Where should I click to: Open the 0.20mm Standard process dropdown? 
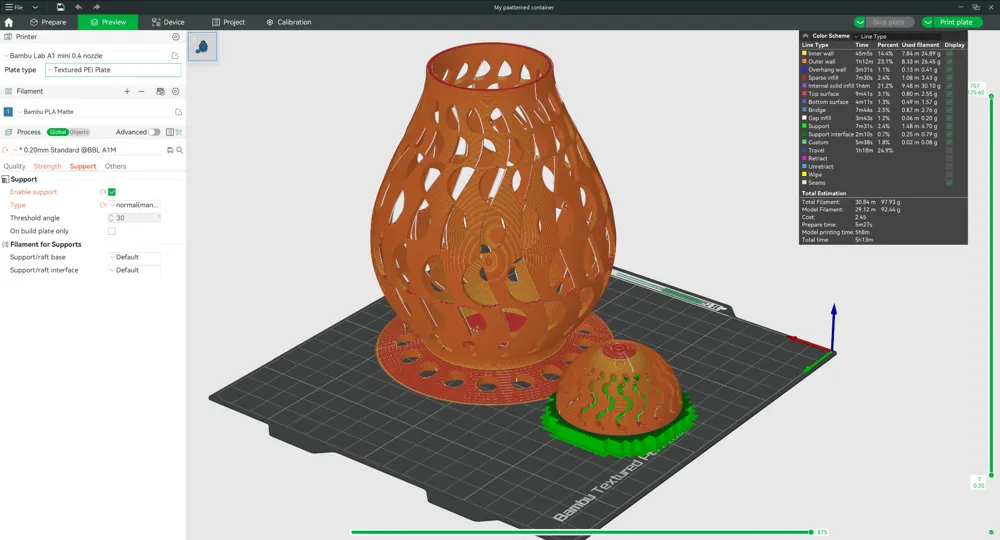click(88, 150)
